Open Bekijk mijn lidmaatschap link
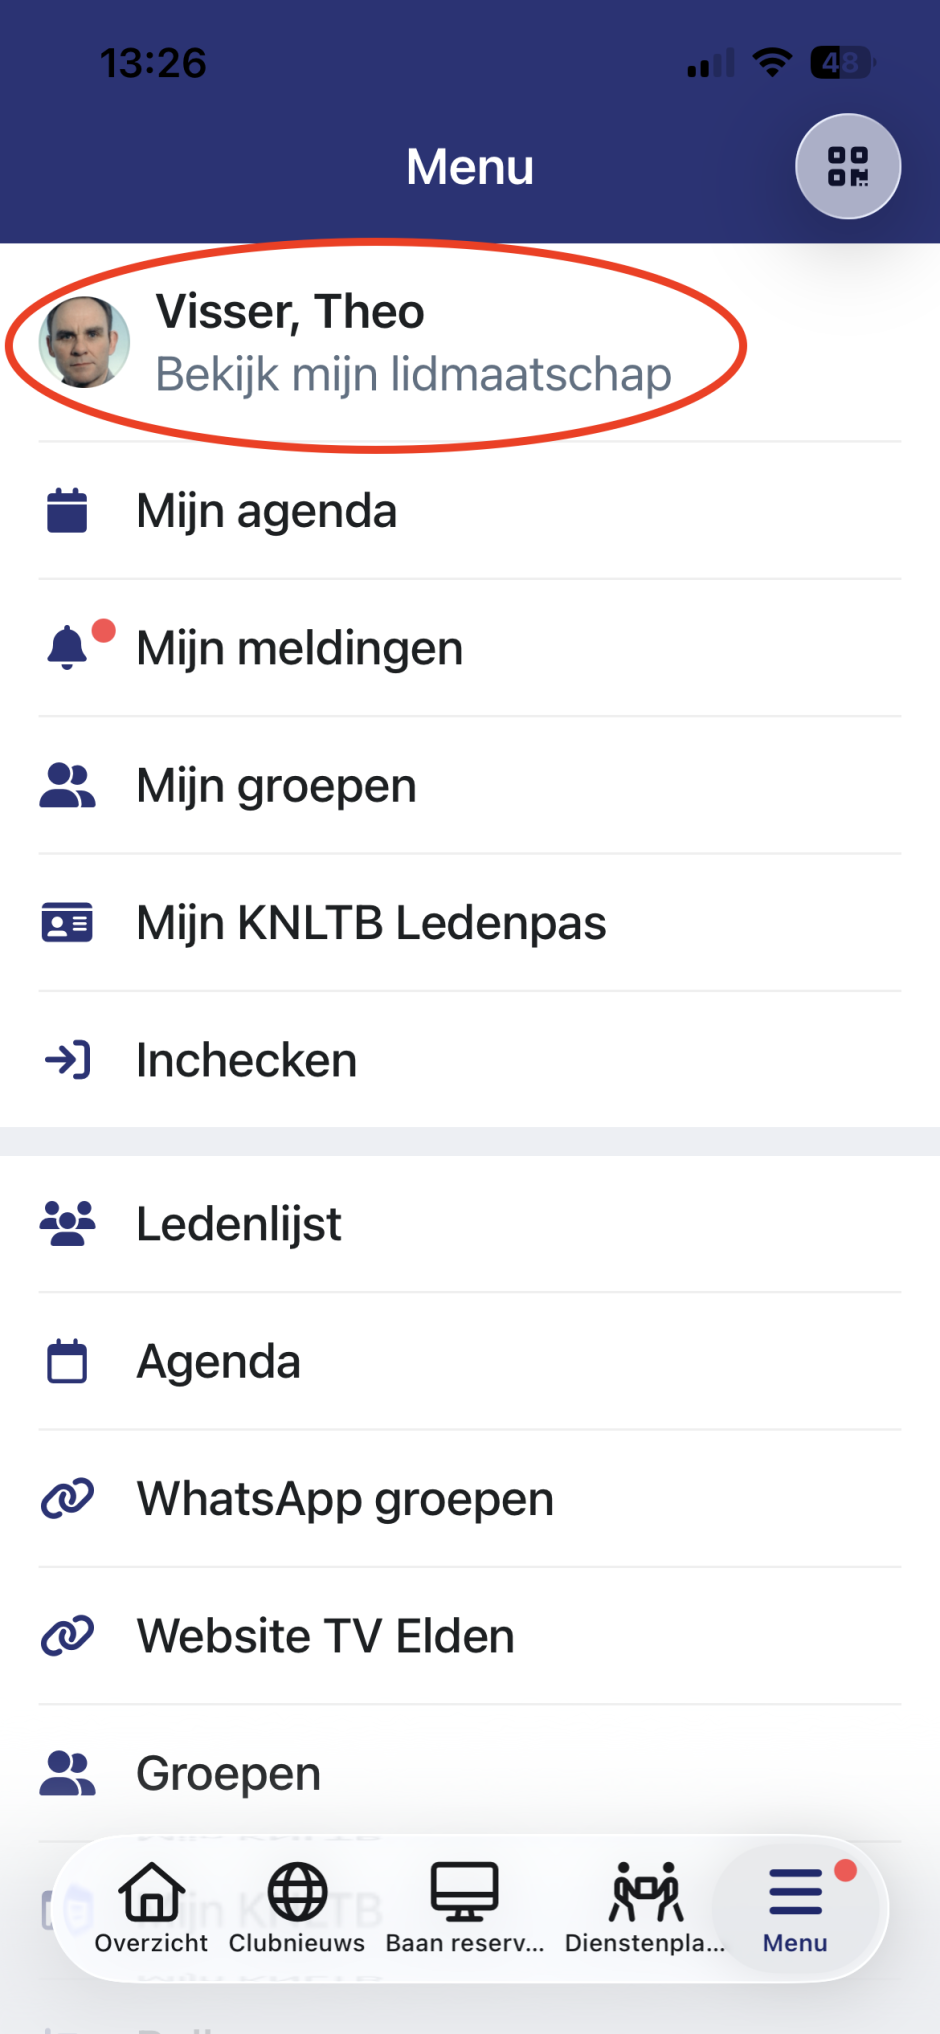 point(413,375)
